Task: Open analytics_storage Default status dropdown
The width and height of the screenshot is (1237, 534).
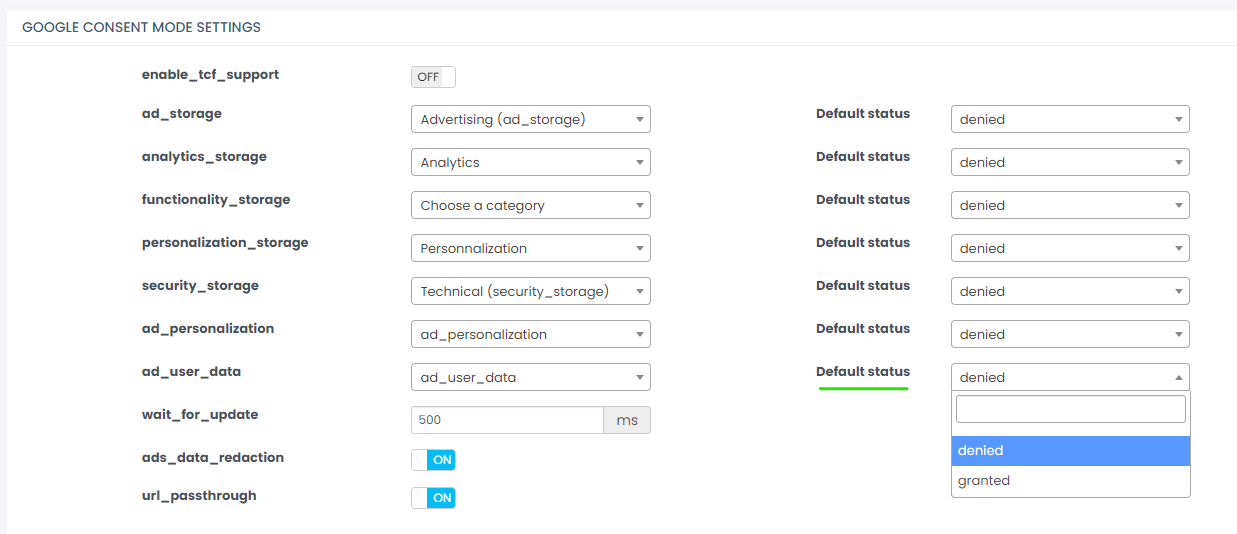Action: click(x=1070, y=162)
